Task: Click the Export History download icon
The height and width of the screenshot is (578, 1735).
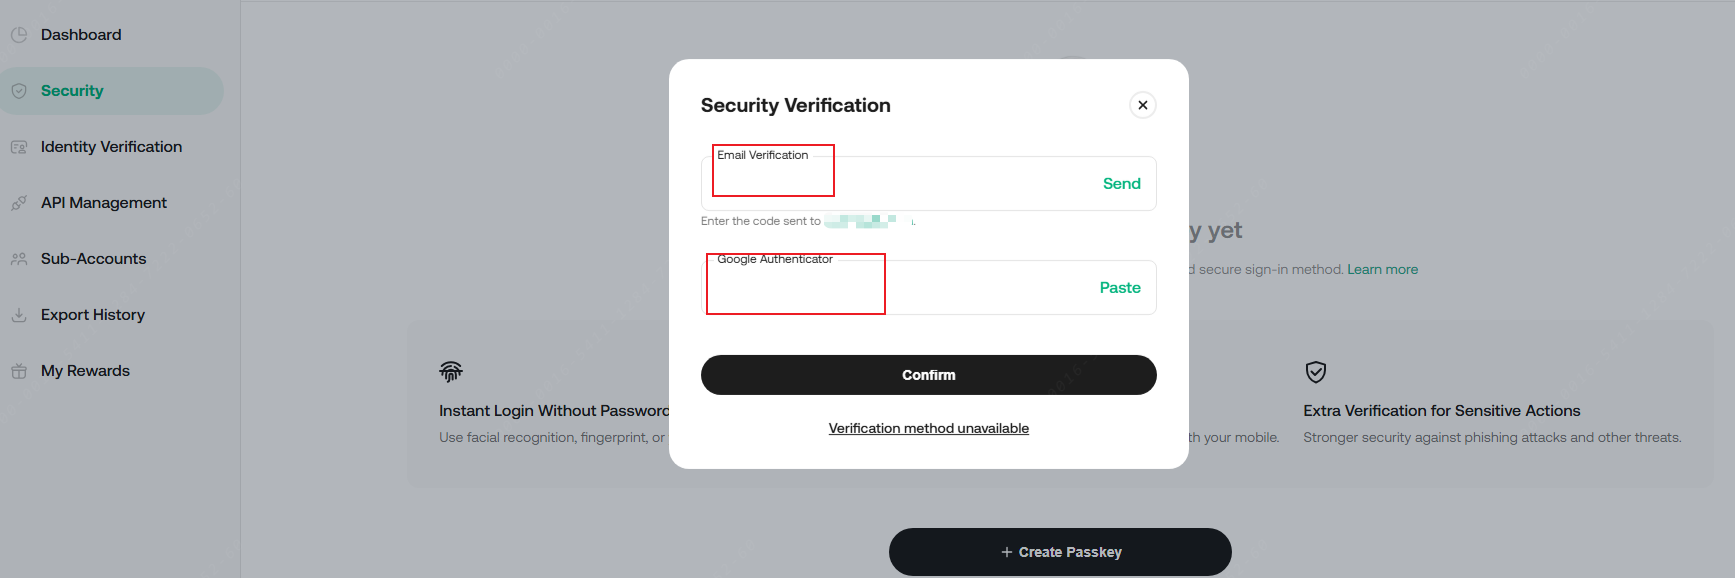Action: (x=19, y=315)
